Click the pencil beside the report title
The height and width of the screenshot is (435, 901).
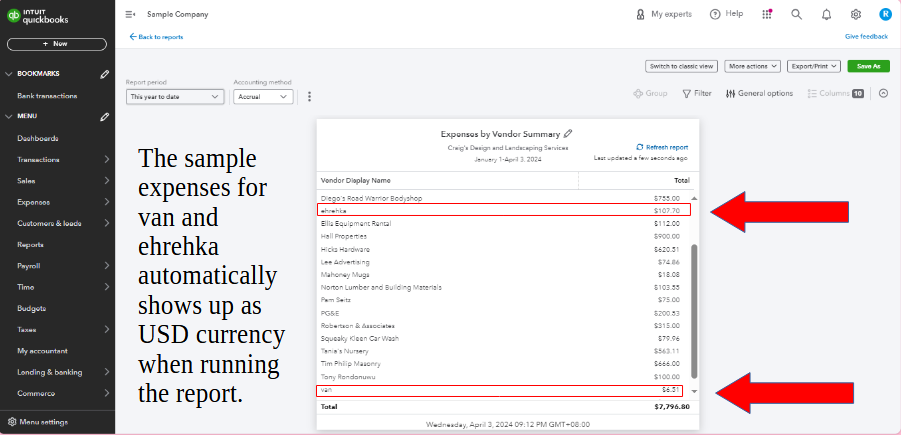click(x=568, y=134)
